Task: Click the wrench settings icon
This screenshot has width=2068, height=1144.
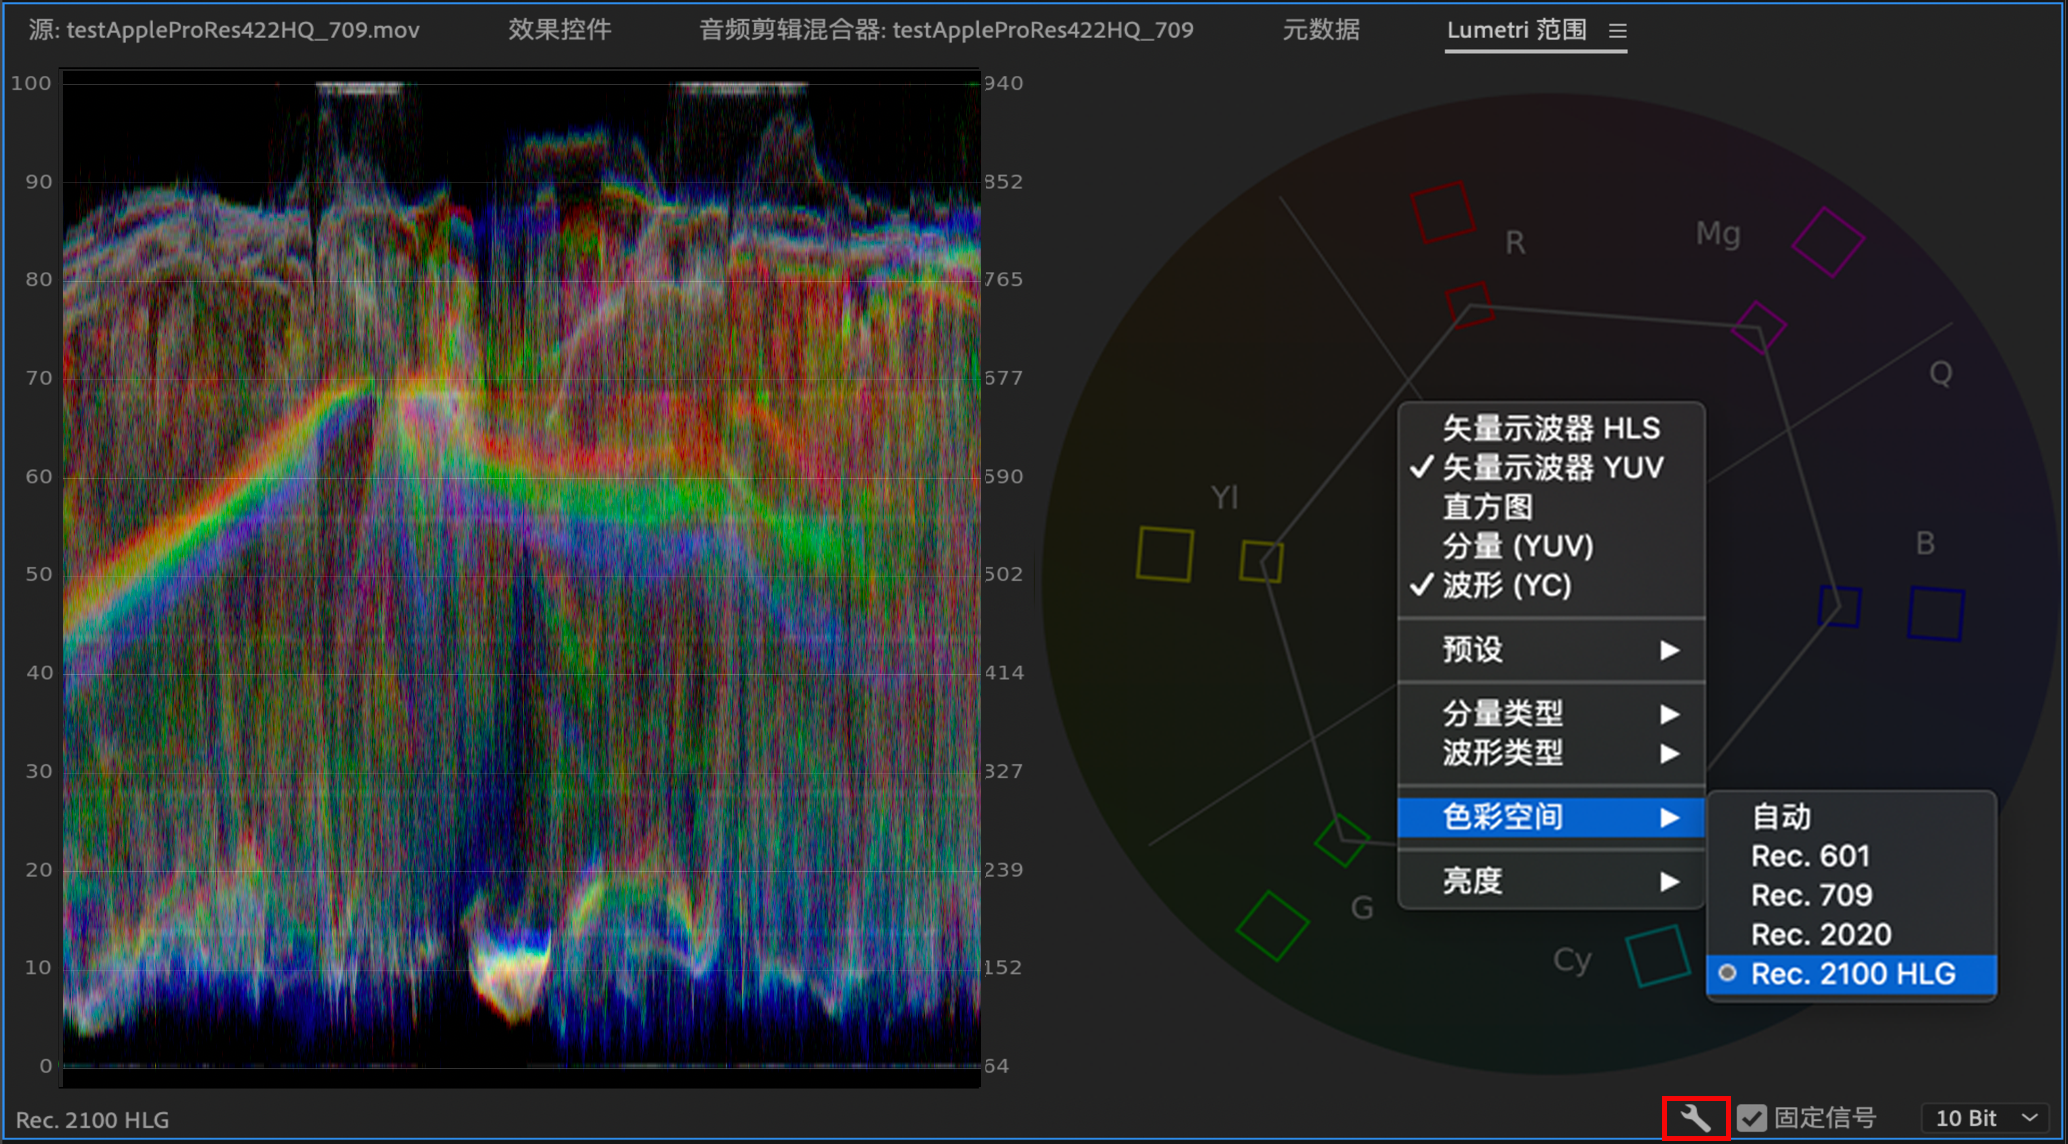Action: (x=1695, y=1118)
